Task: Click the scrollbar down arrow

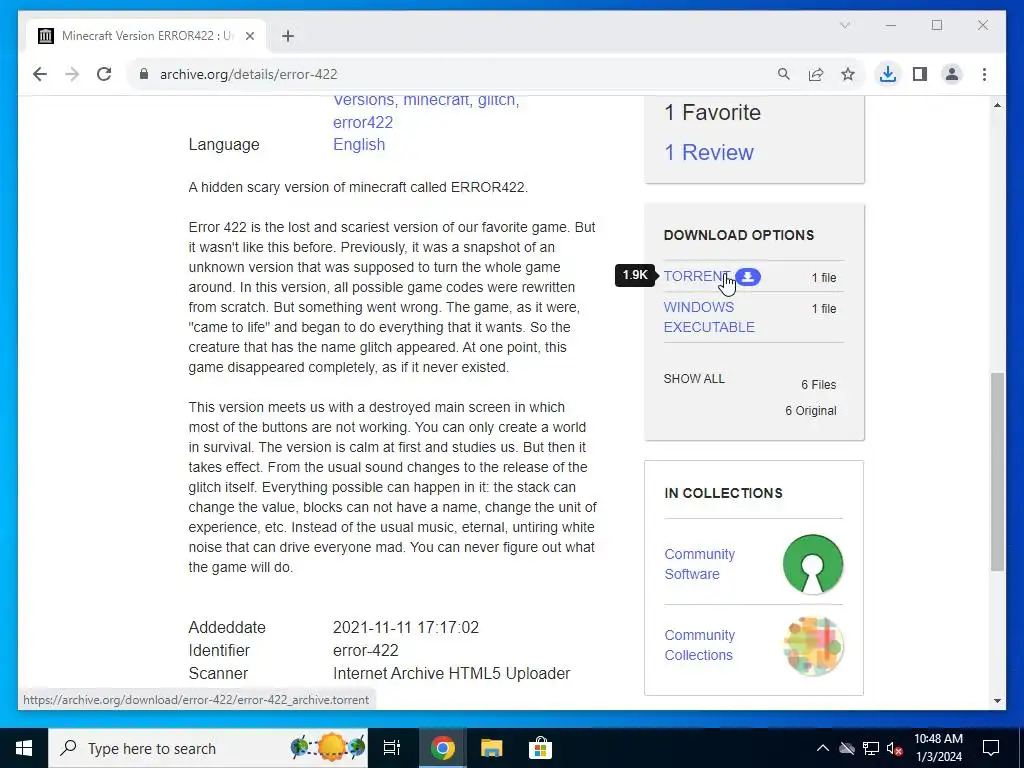Action: click(997, 701)
